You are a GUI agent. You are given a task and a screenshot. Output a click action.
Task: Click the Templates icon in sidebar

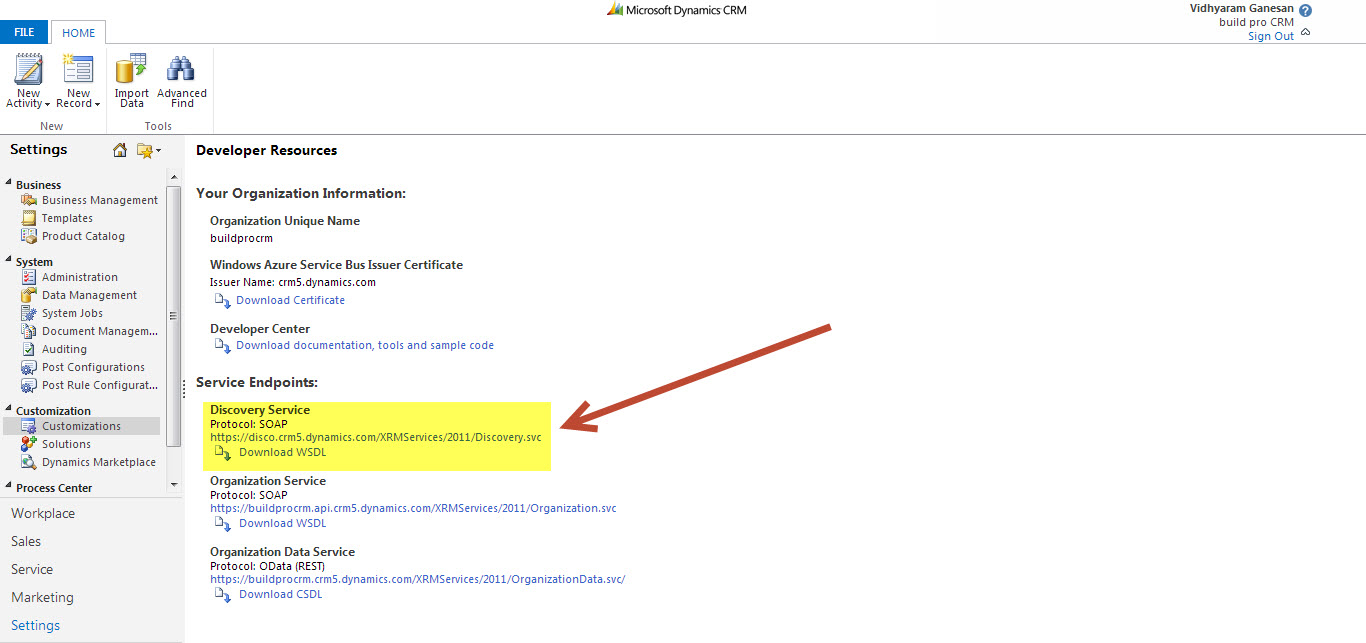click(29, 218)
